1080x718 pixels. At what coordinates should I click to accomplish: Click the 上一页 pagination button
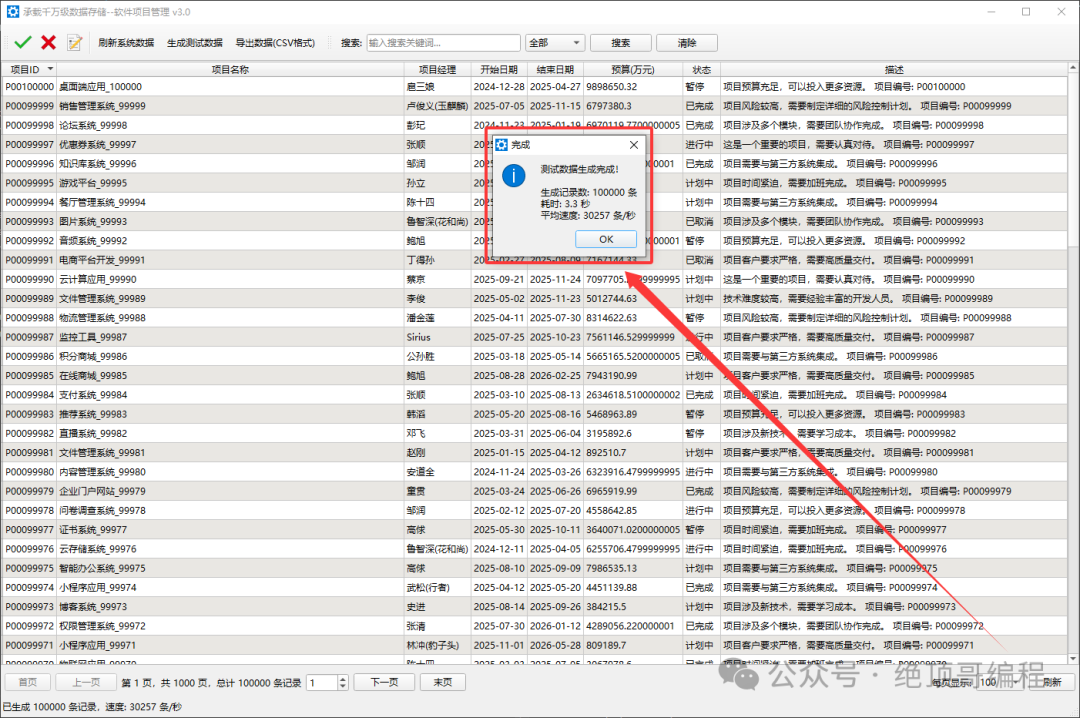click(x=86, y=682)
